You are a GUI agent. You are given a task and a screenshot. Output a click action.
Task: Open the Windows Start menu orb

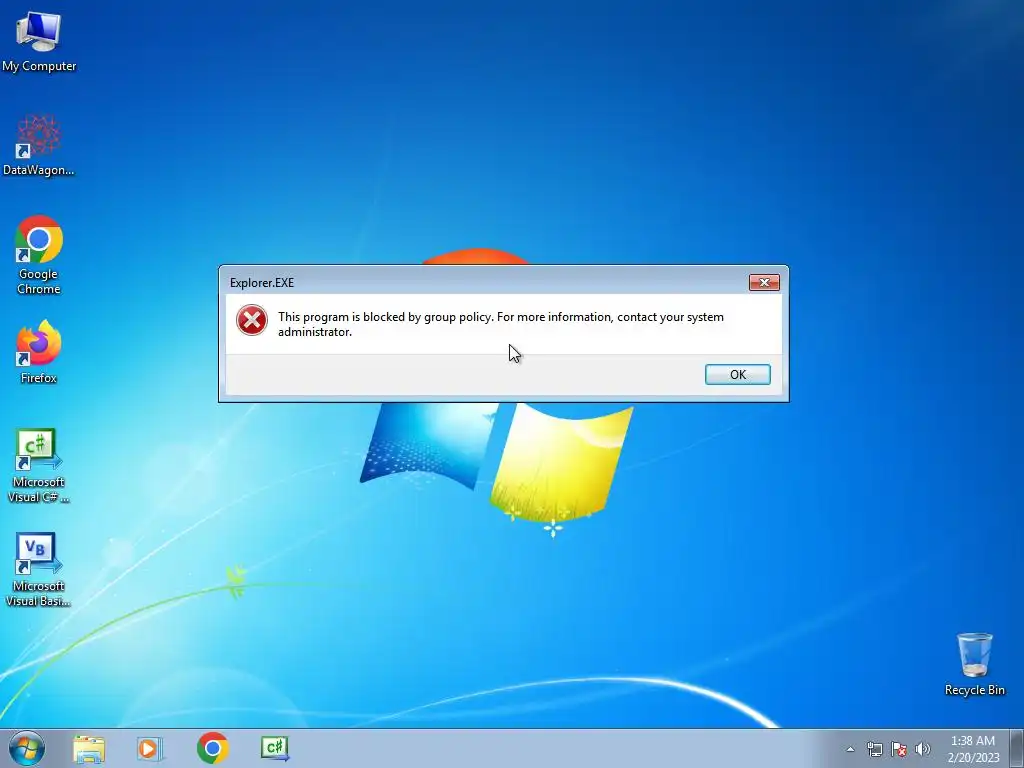pyautogui.click(x=27, y=748)
